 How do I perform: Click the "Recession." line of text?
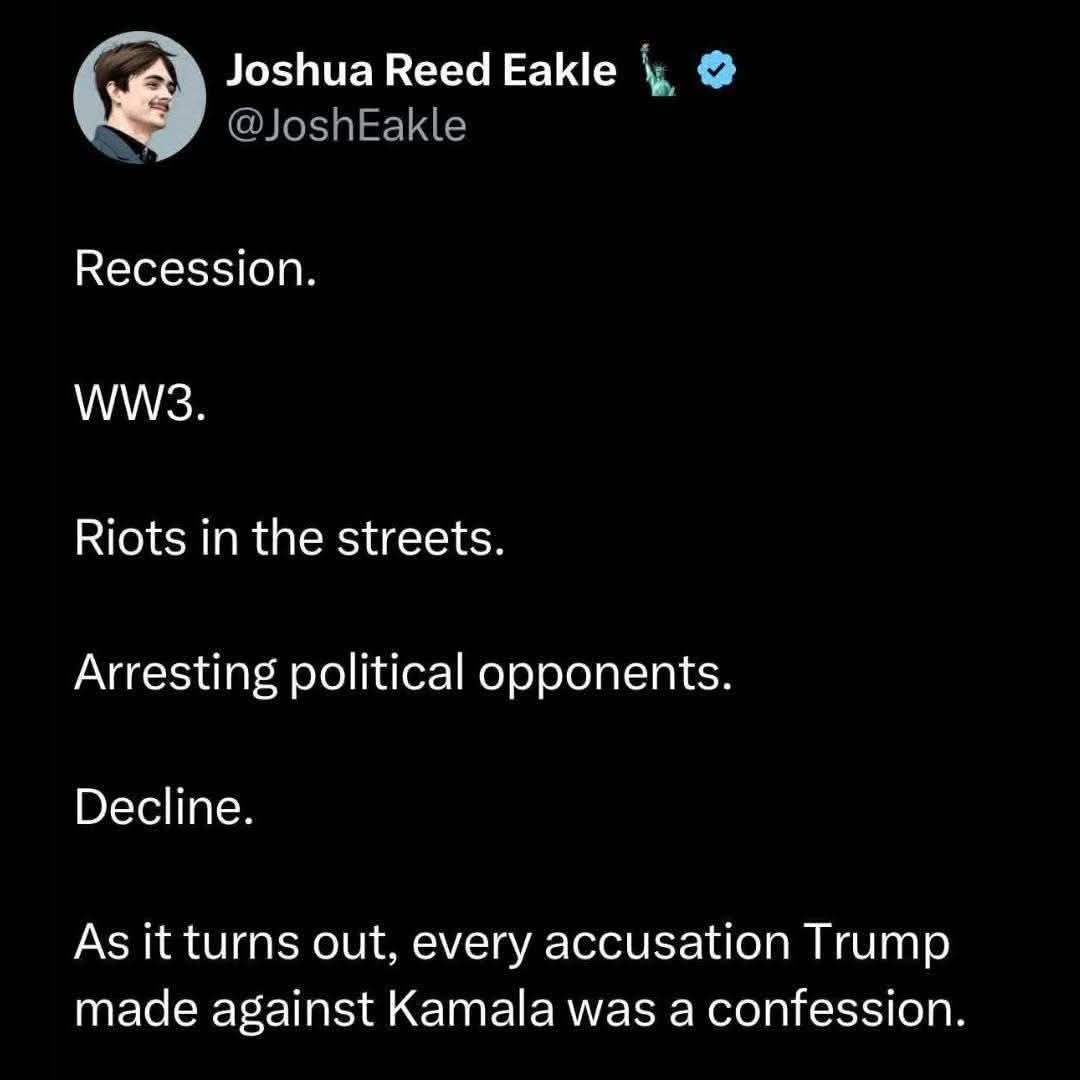click(195, 270)
